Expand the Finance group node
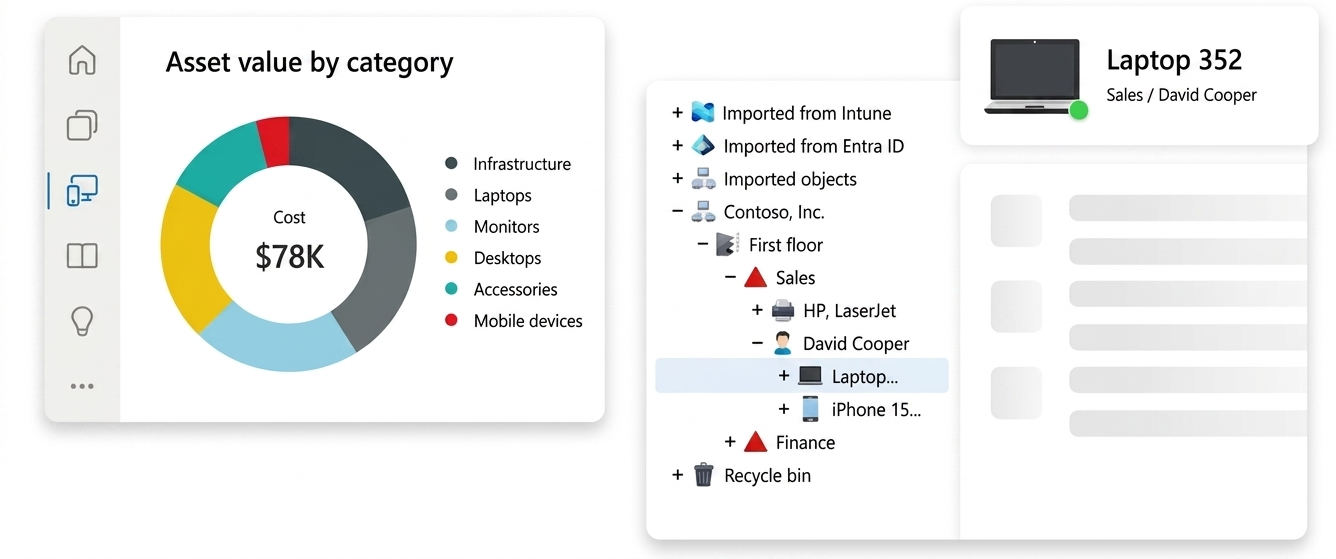This screenshot has width=1336, height=559. pyautogui.click(x=731, y=442)
